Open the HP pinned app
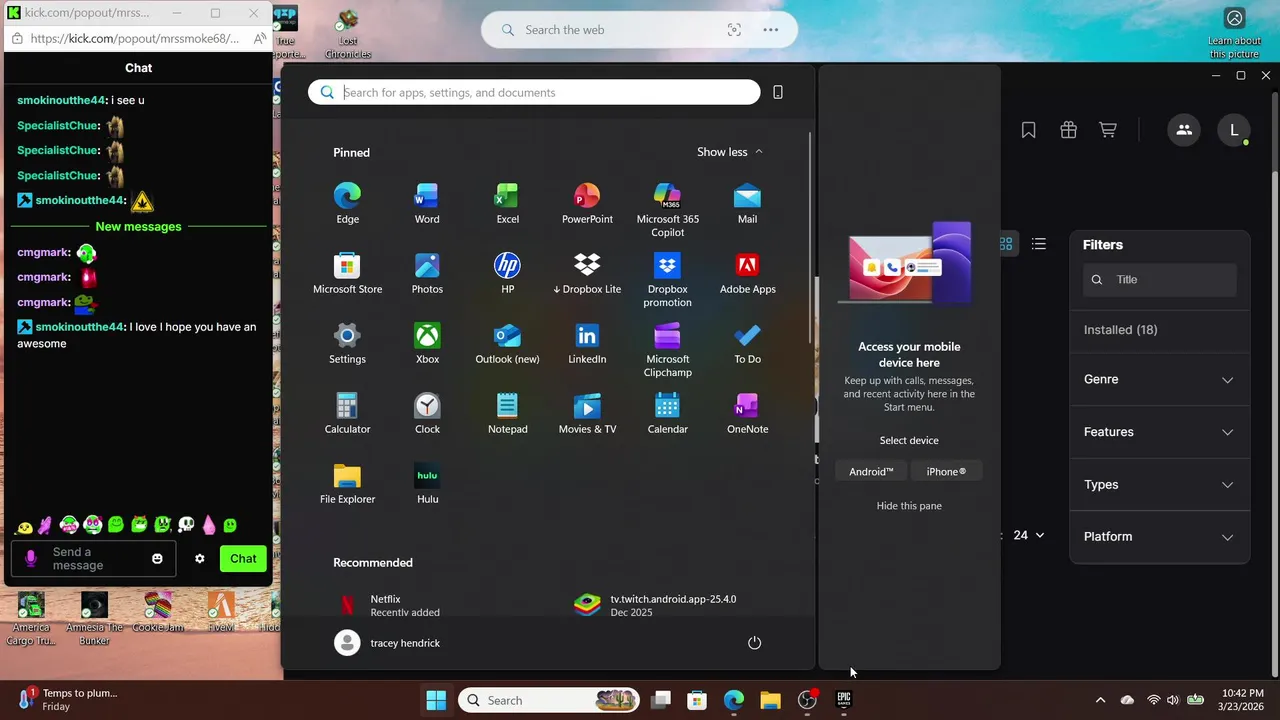Image resolution: width=1280 pixels, height=720 pixels. click(x=507, y=273)
